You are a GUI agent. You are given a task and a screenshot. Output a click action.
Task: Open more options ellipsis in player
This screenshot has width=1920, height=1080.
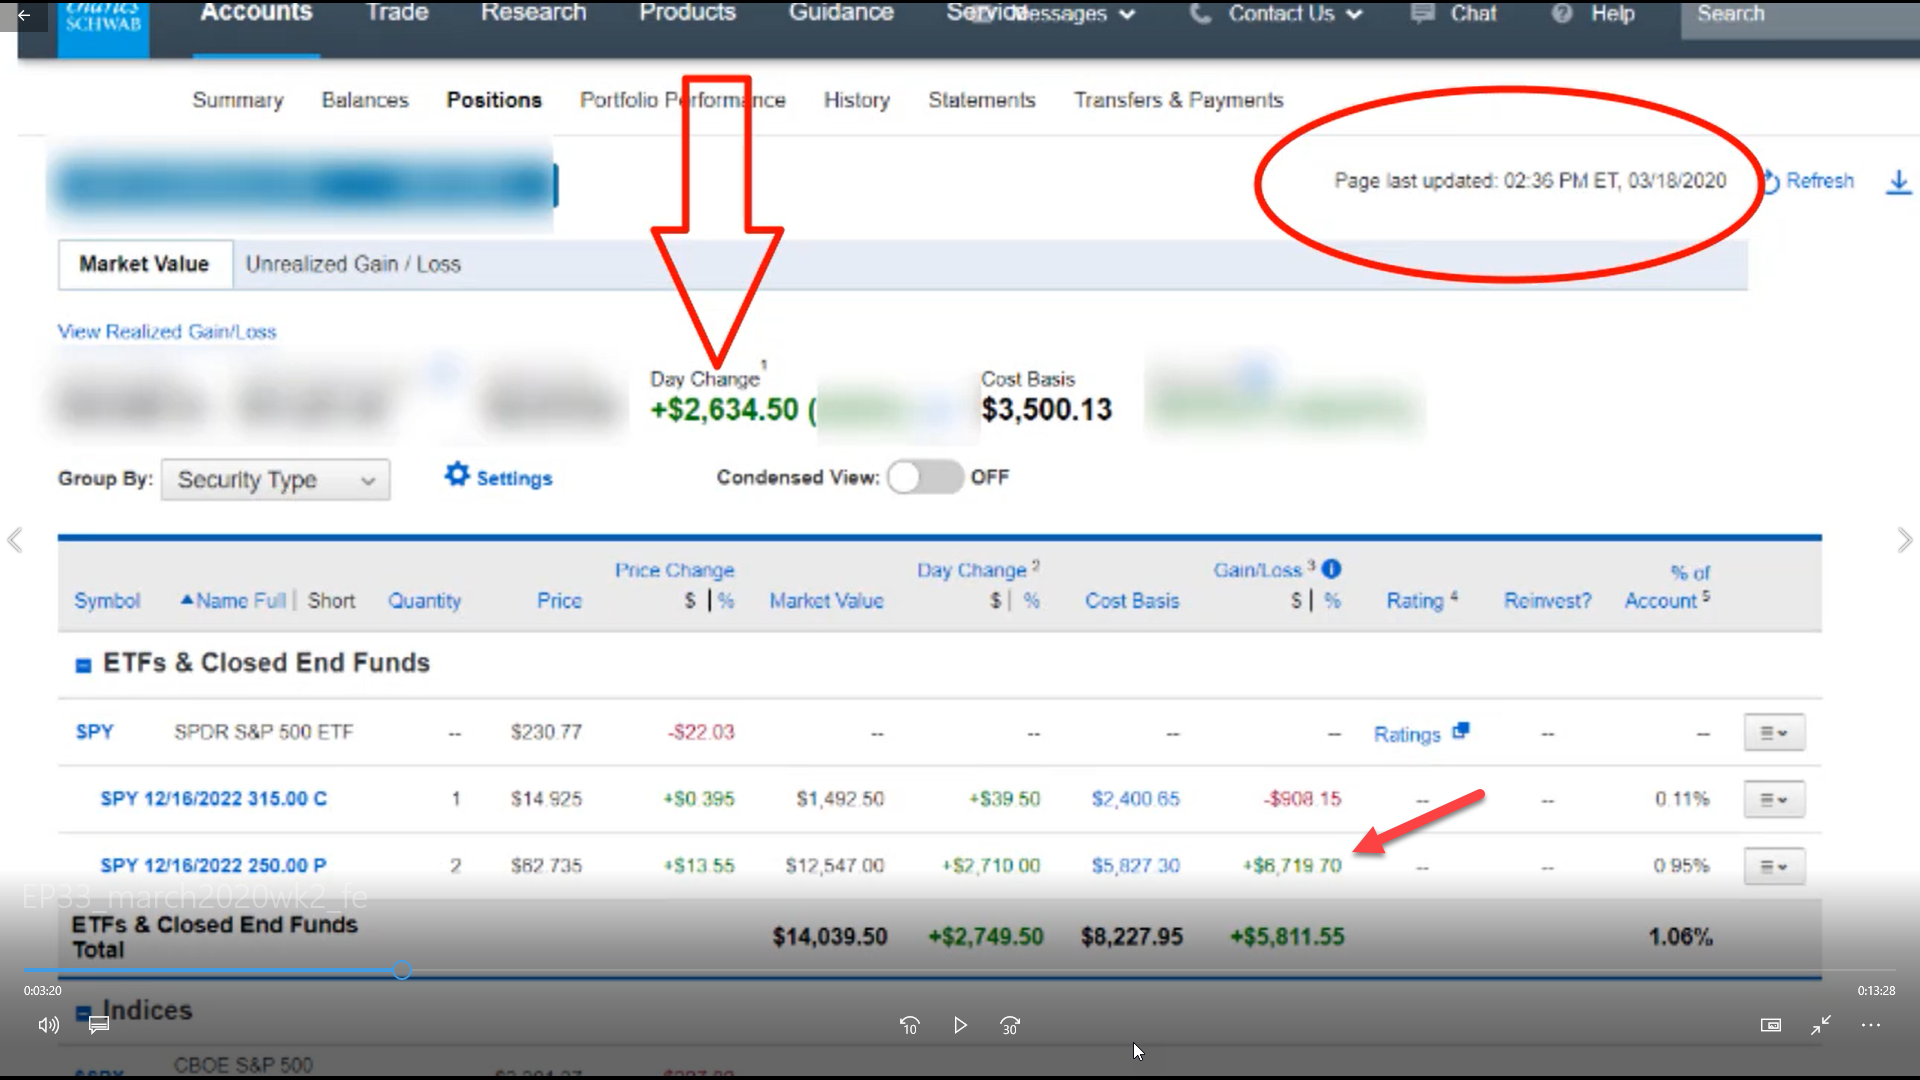coord(1871,1025)
